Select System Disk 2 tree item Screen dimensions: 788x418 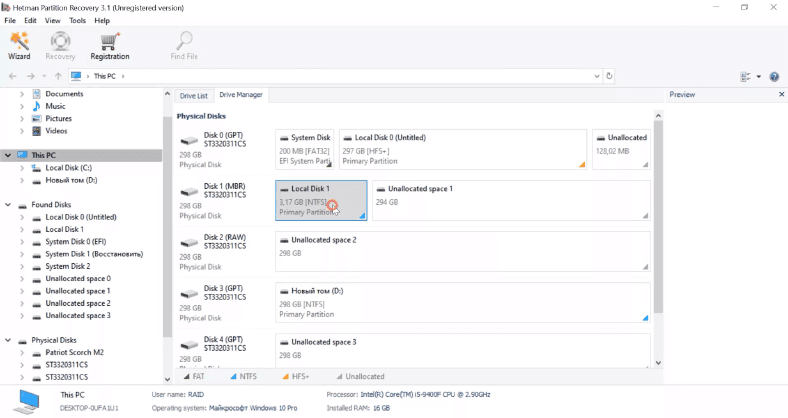(67, 266)
